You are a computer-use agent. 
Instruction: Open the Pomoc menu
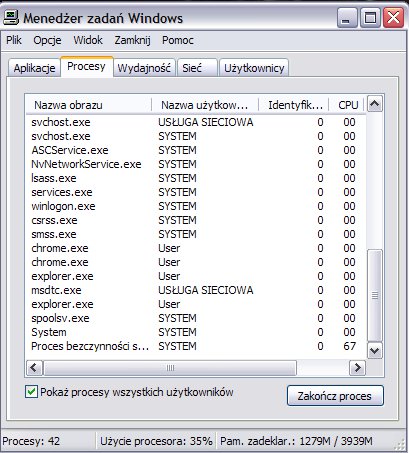pos(178,40)
